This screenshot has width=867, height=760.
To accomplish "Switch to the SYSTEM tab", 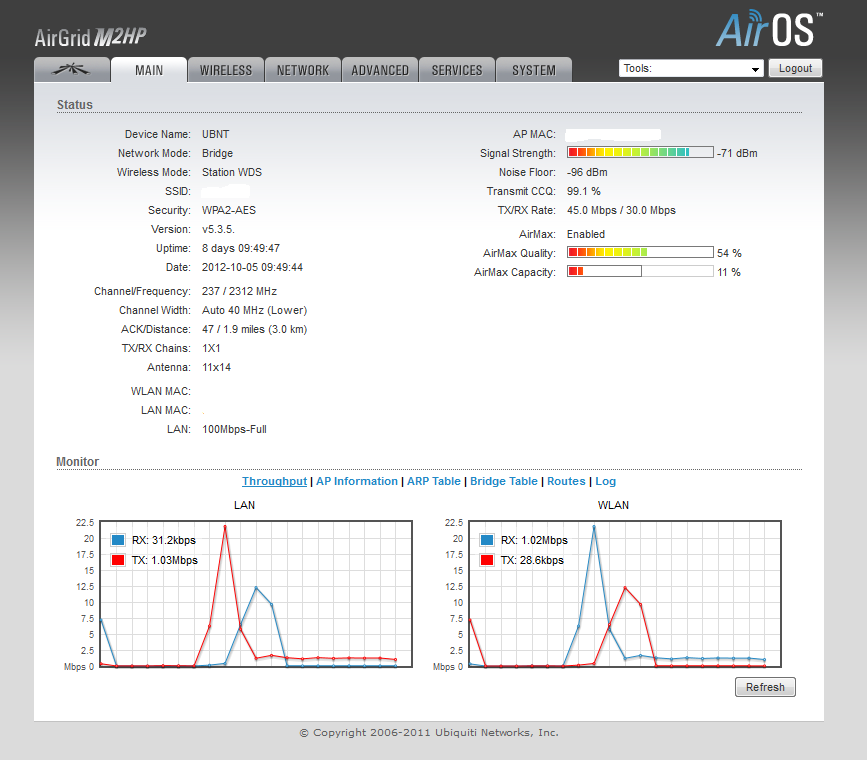I will 534,70.
